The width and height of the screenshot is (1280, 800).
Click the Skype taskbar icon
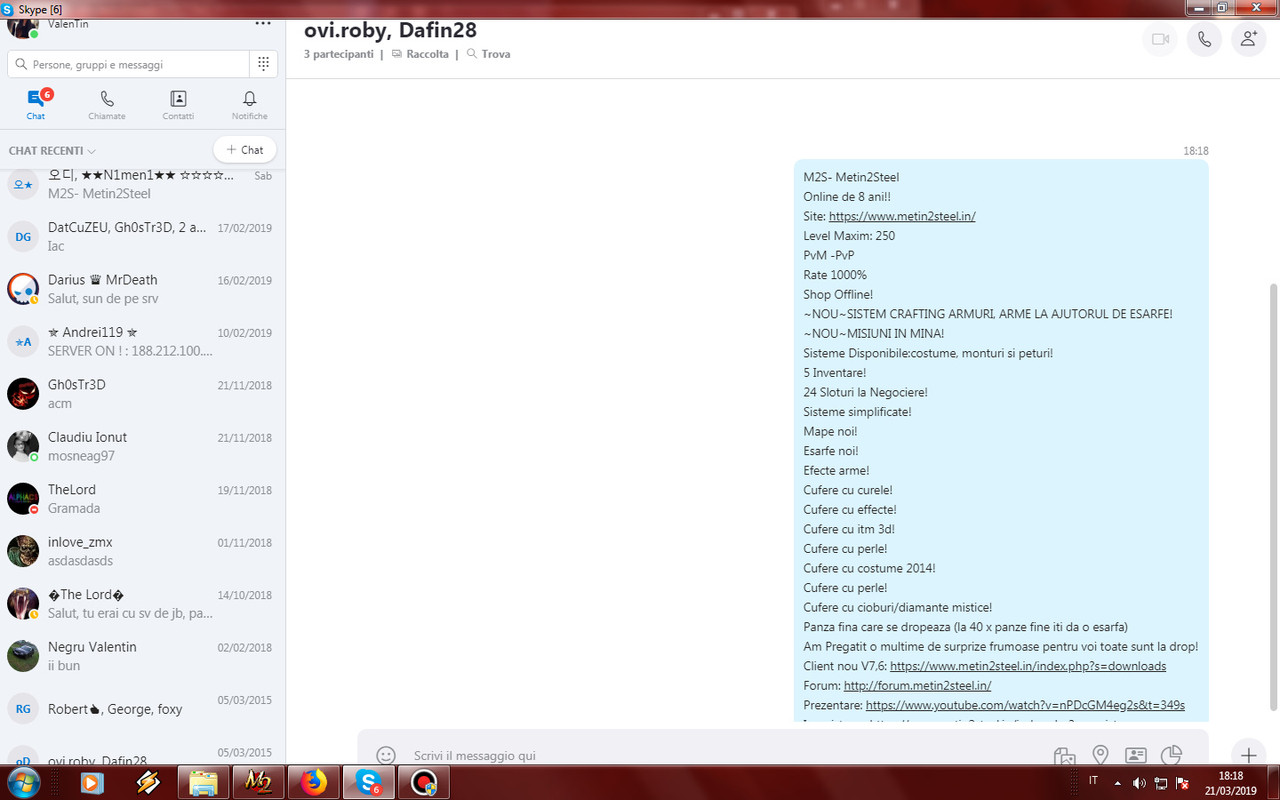point(368,782)
